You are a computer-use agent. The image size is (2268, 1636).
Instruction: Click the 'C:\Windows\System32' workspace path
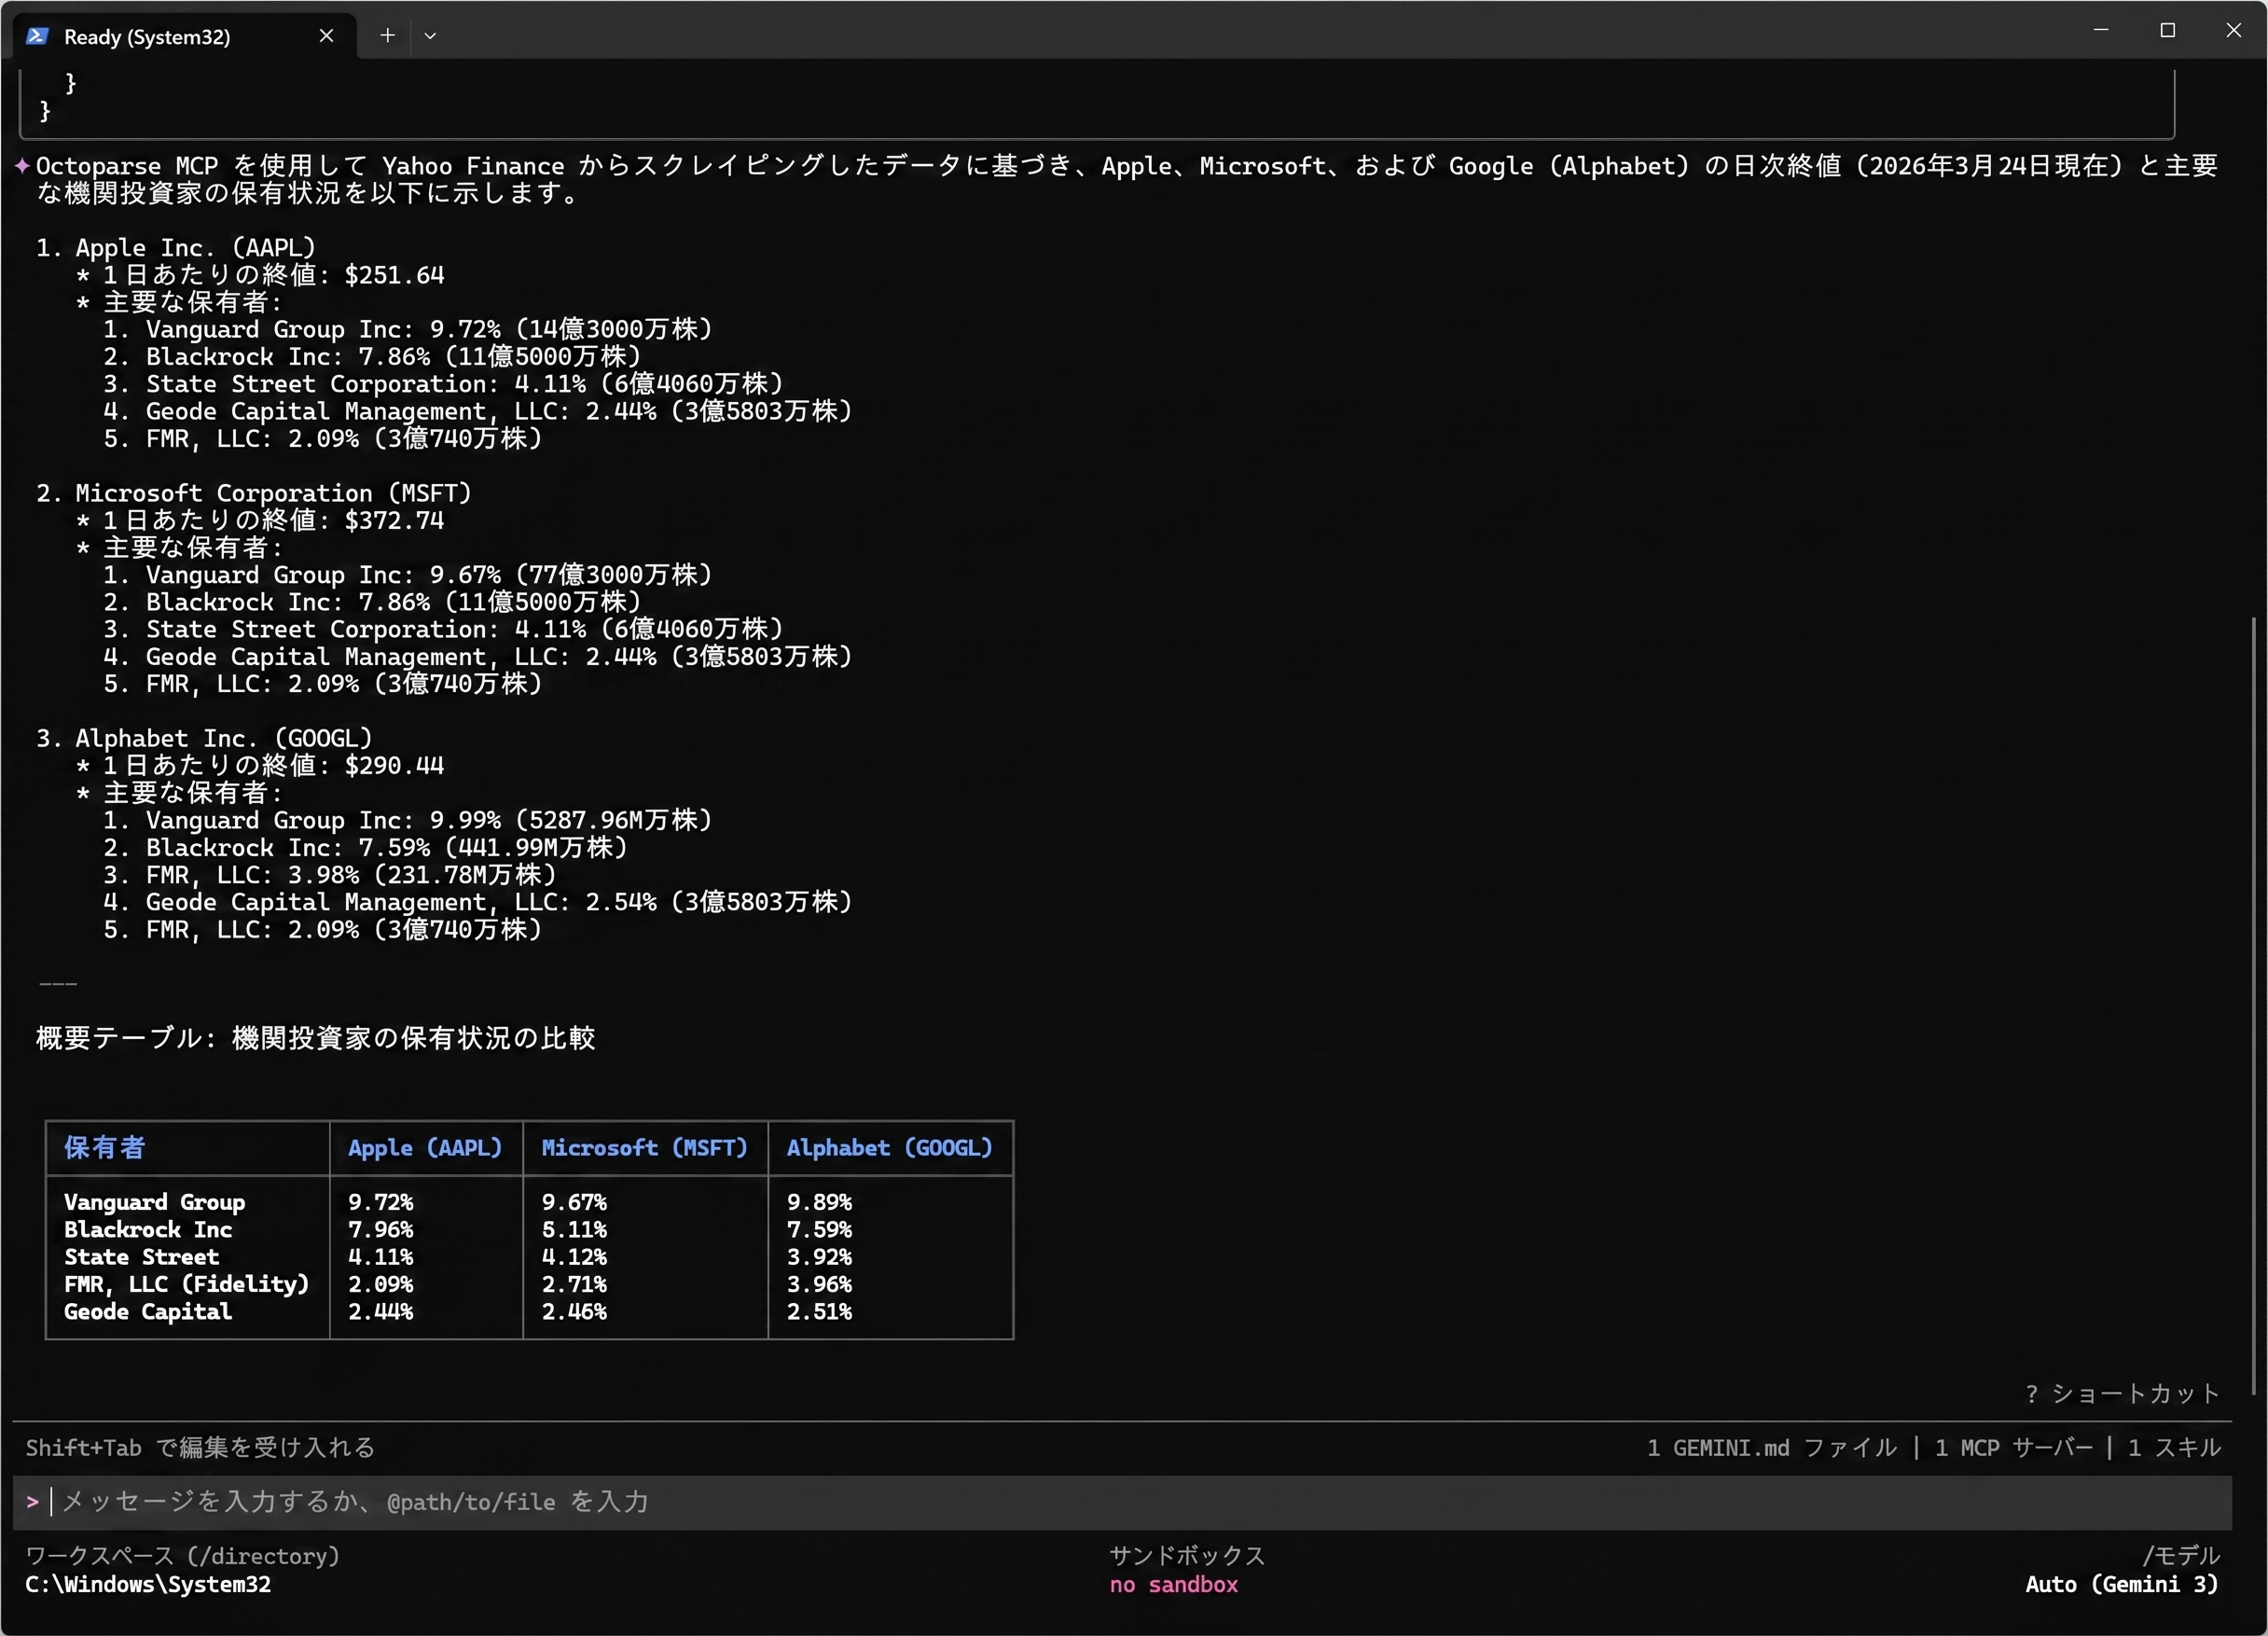pos(148,1584)
